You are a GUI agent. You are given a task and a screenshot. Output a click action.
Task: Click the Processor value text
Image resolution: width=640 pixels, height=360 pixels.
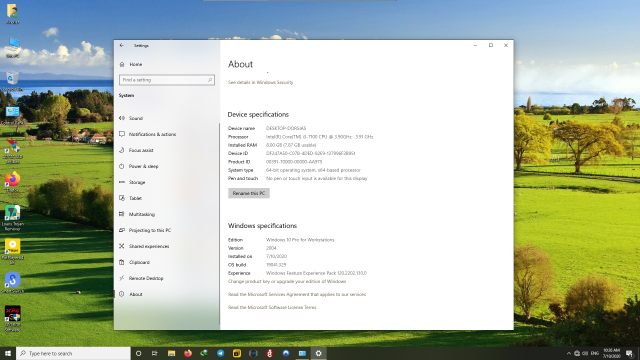point(320,137)
